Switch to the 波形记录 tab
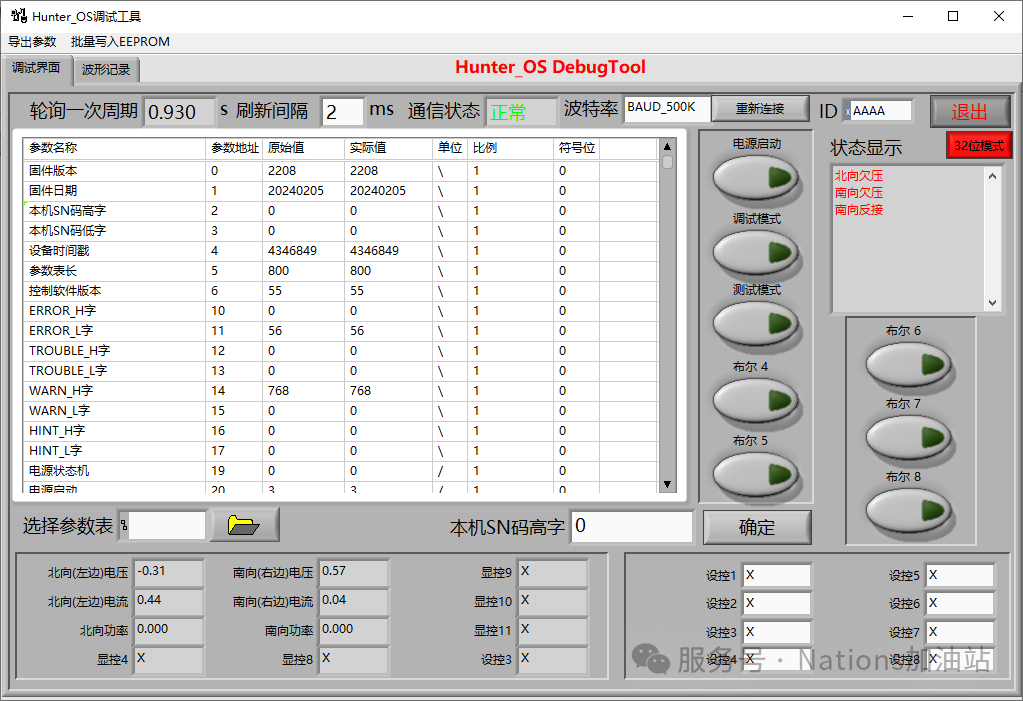Viewport: 1023px width, 701px height. [106, 70]
